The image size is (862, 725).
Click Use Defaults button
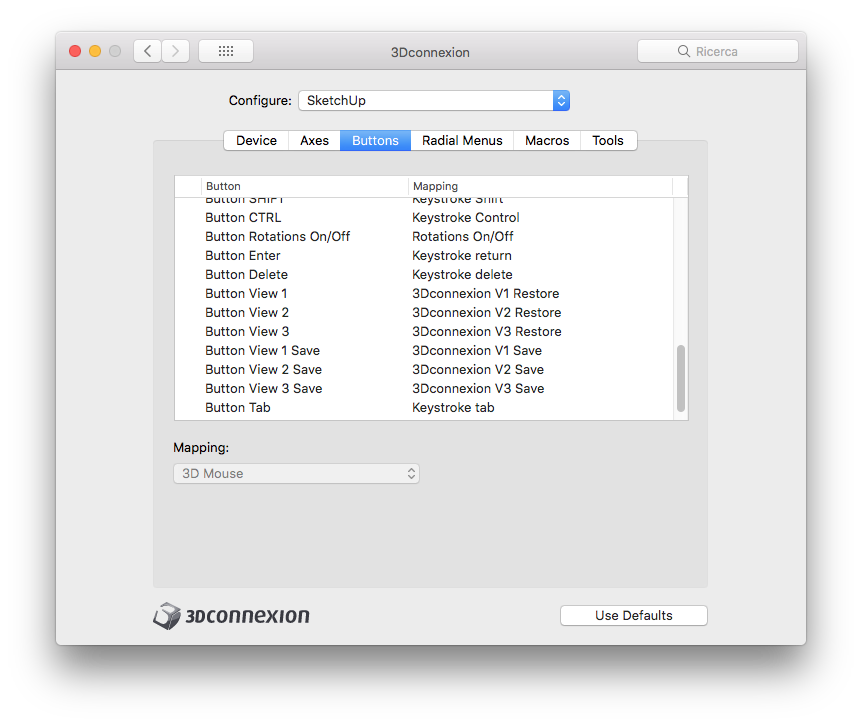pyautogui.click(x=634, y=616)
